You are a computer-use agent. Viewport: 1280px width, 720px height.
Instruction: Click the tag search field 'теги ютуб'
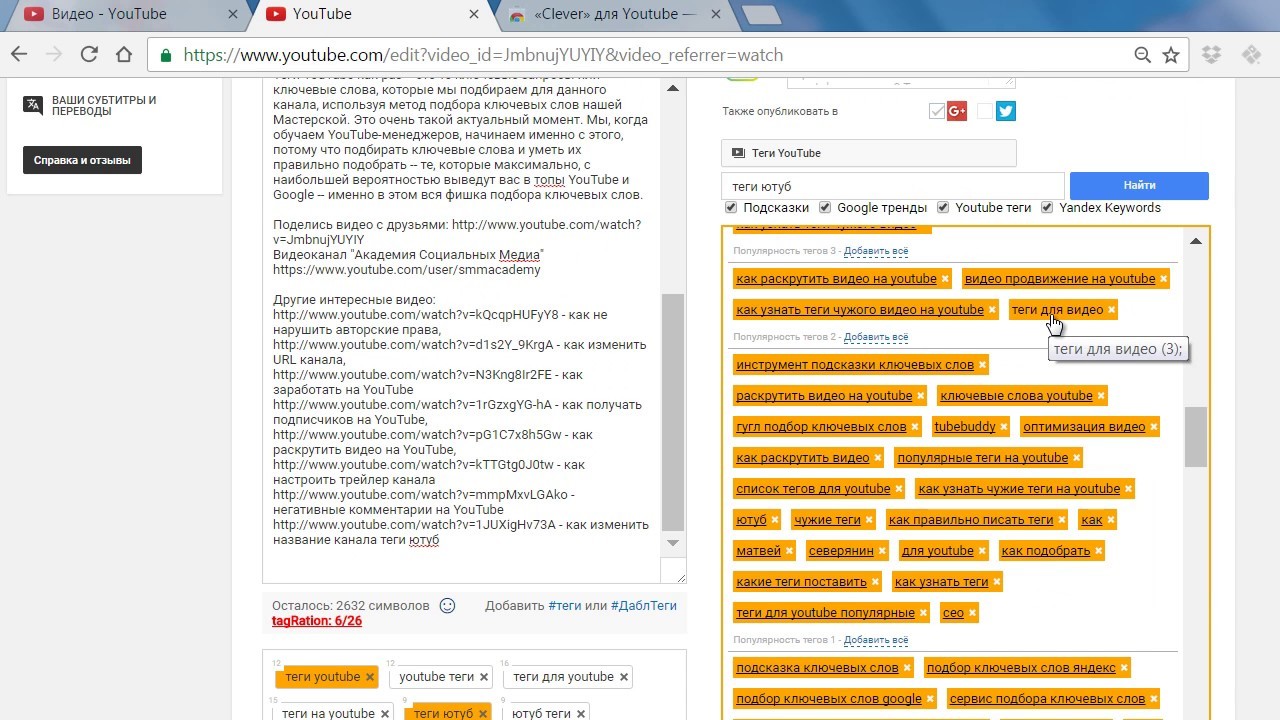pyautogui.click(x=892, y=186)
